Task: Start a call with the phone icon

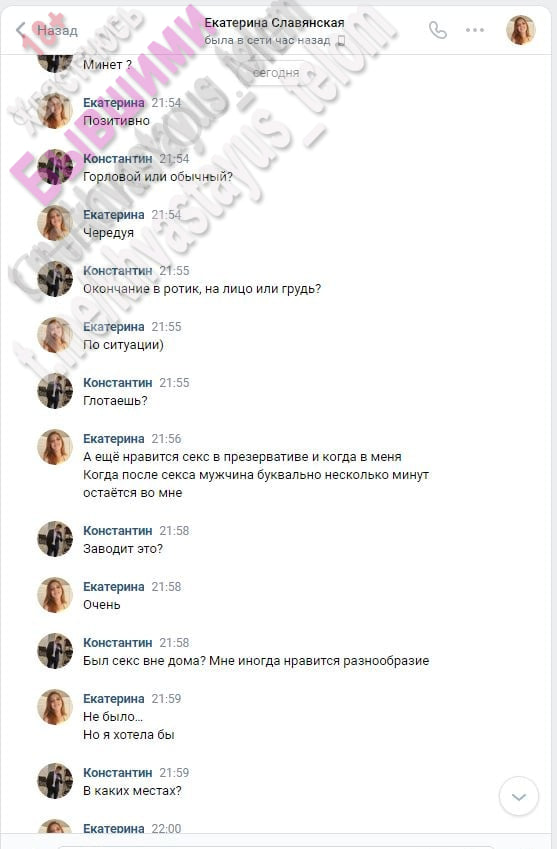Action: (x=437, y=30)
